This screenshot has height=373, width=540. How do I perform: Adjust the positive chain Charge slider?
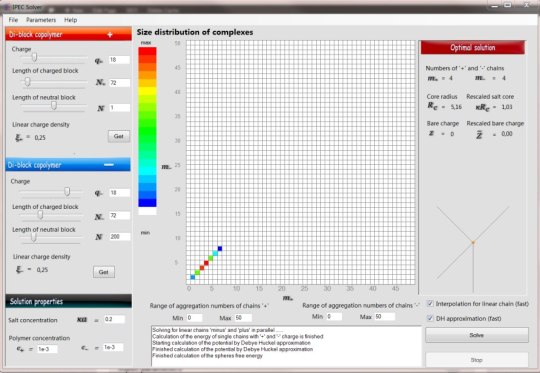click(x=34, y=58)
